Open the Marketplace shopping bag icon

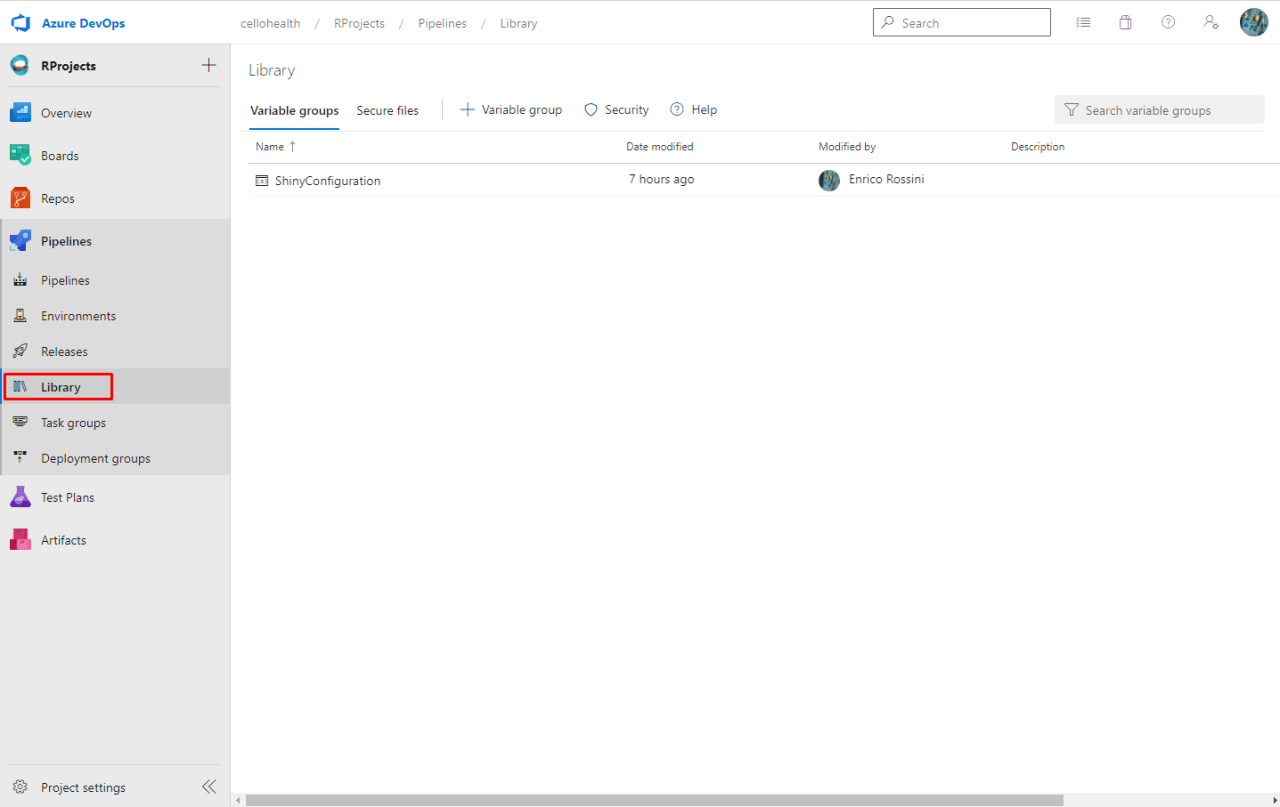point(1125,22)
